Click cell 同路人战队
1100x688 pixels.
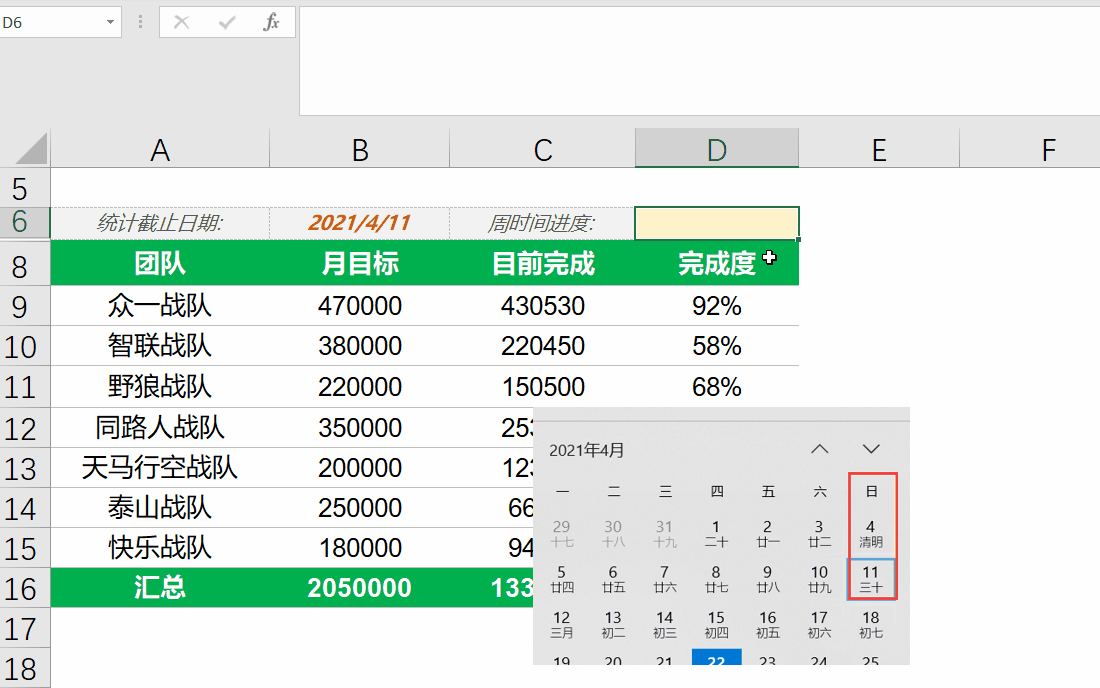tap(160, 428)
